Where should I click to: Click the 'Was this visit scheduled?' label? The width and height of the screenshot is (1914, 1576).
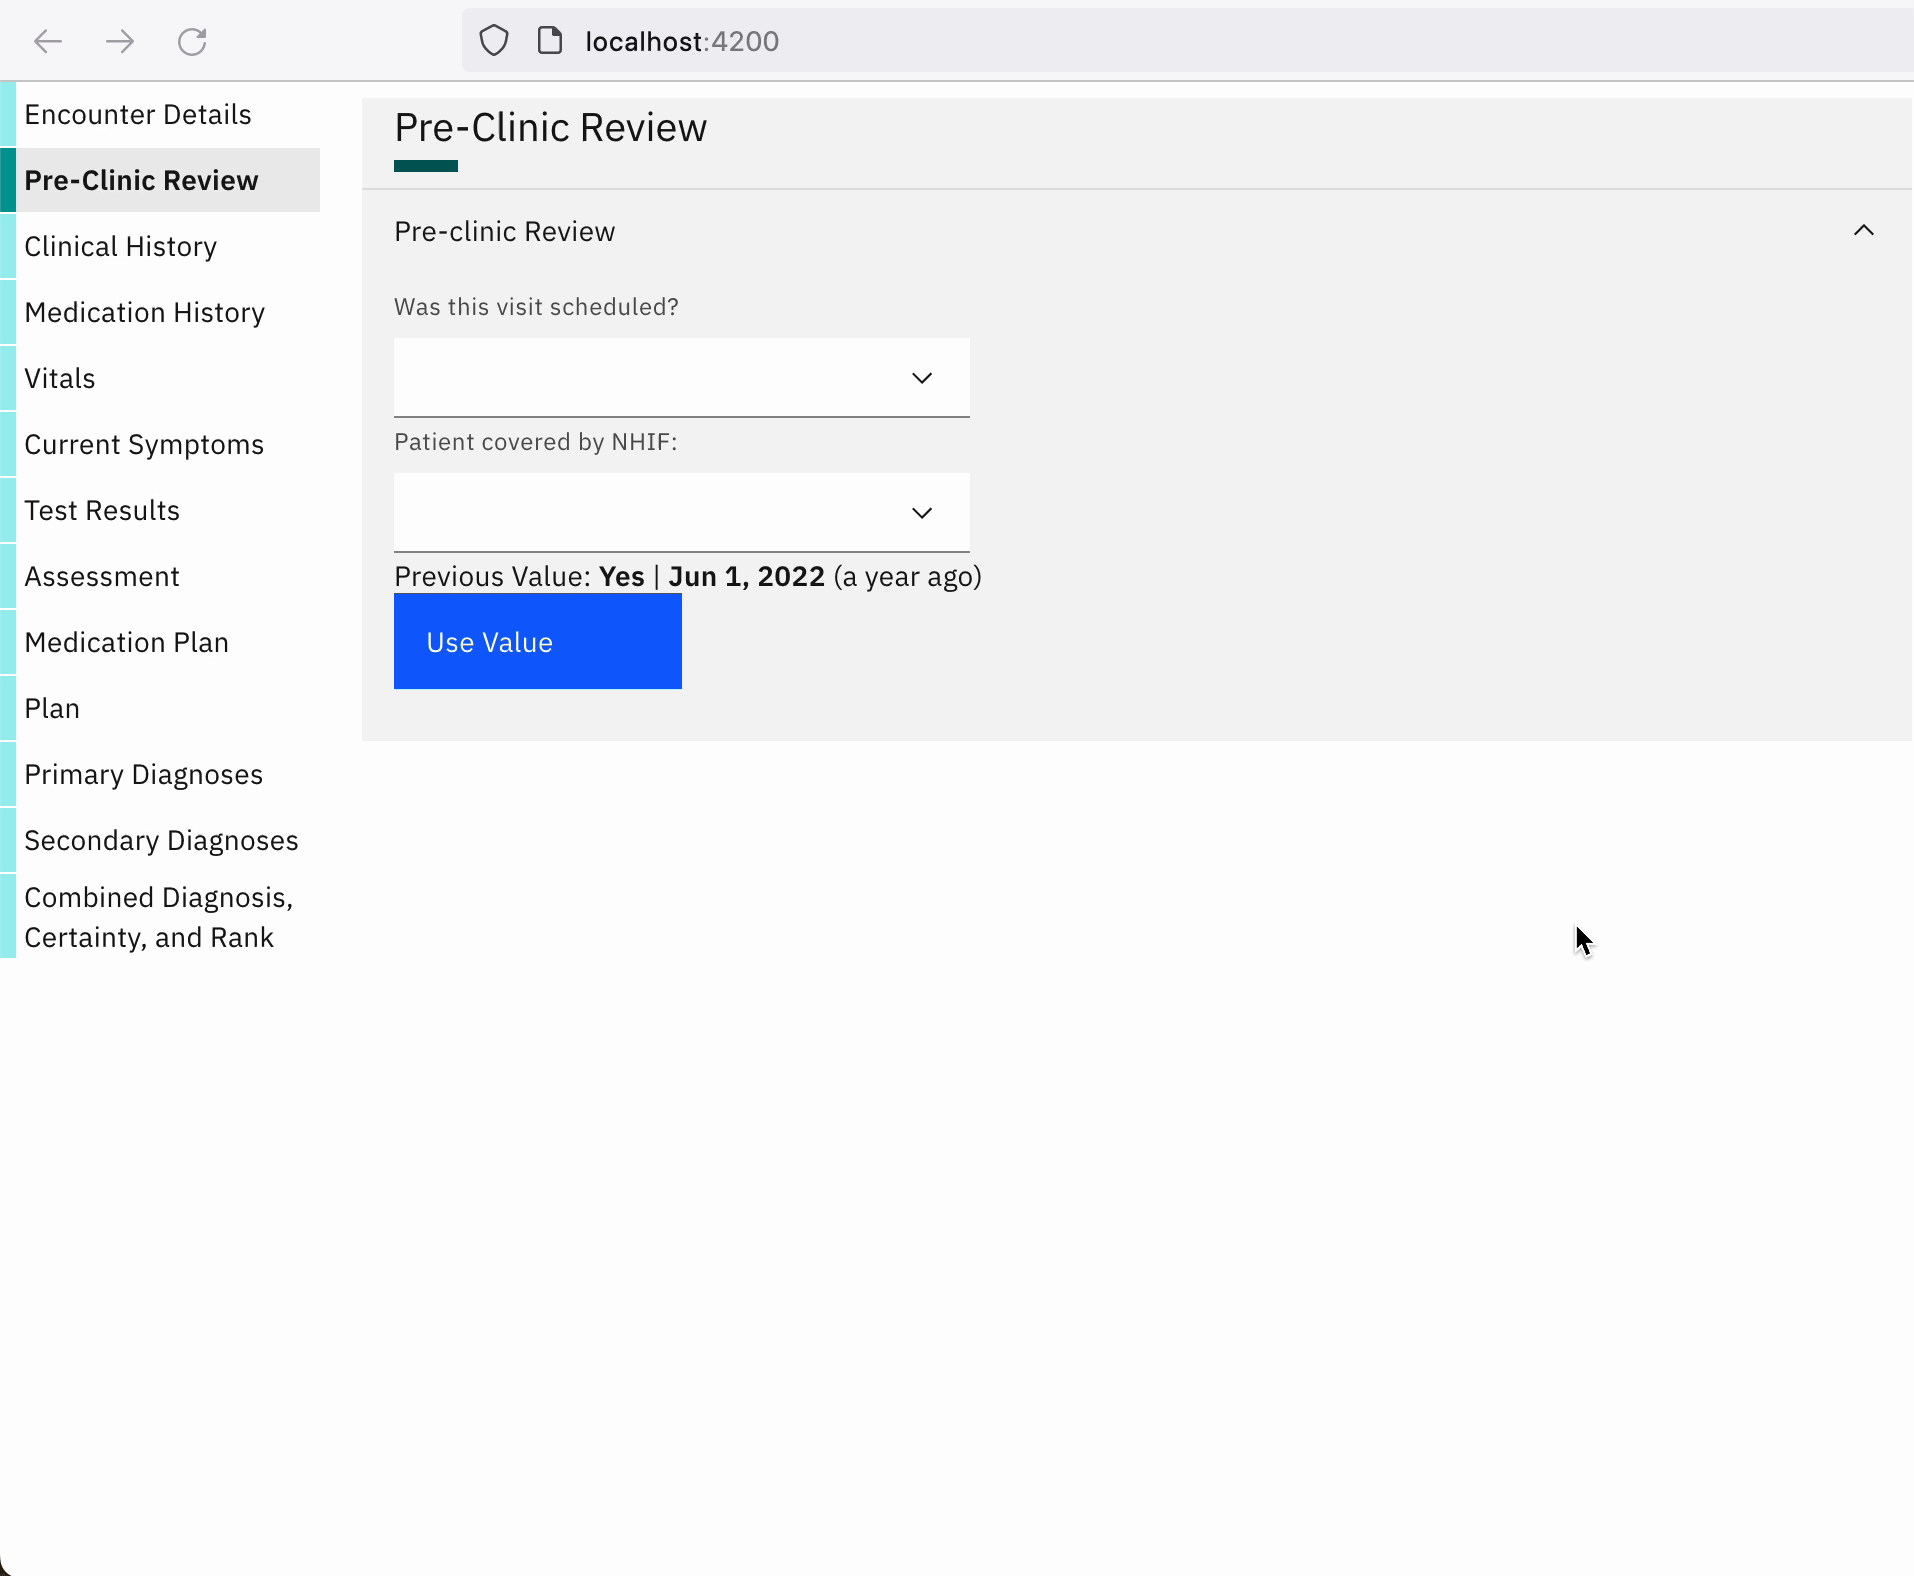536,307
